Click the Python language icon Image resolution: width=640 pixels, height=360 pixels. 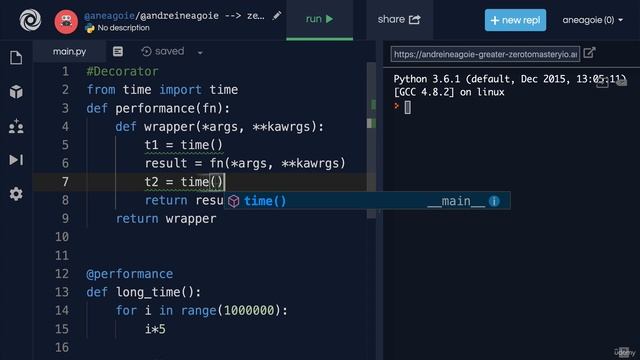[x=89, y=28]
